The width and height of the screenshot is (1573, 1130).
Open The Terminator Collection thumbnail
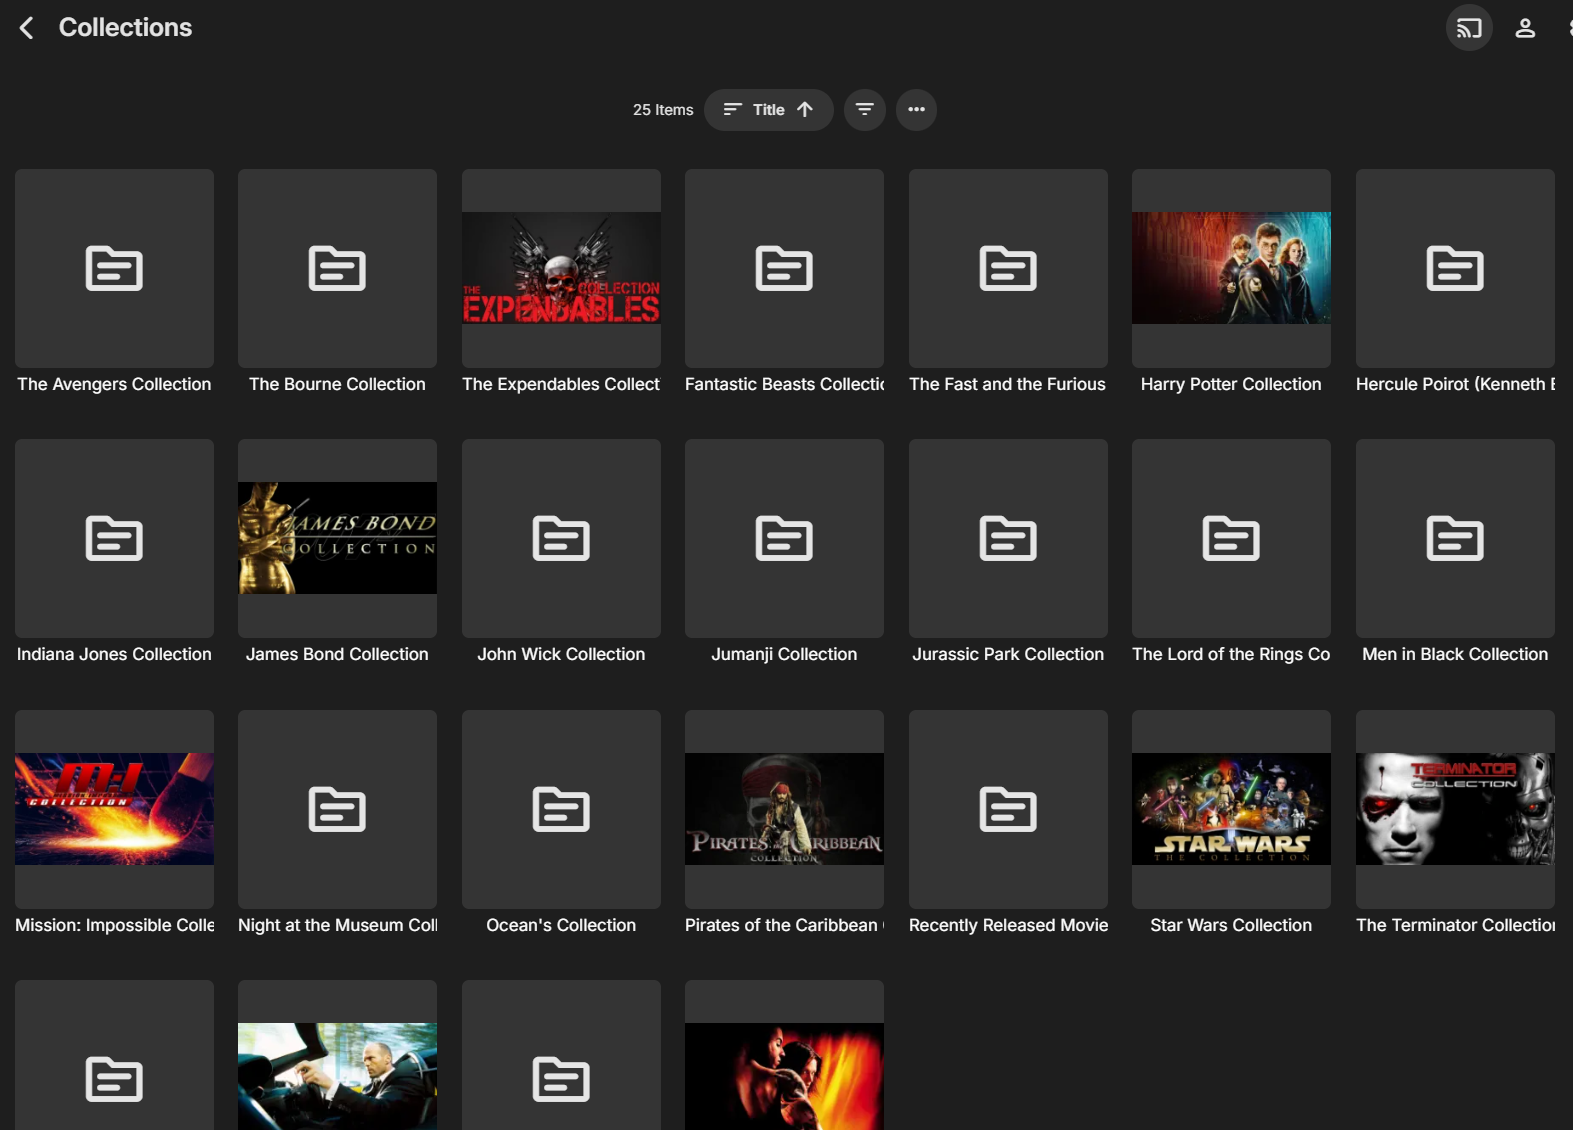(1454, 809)
